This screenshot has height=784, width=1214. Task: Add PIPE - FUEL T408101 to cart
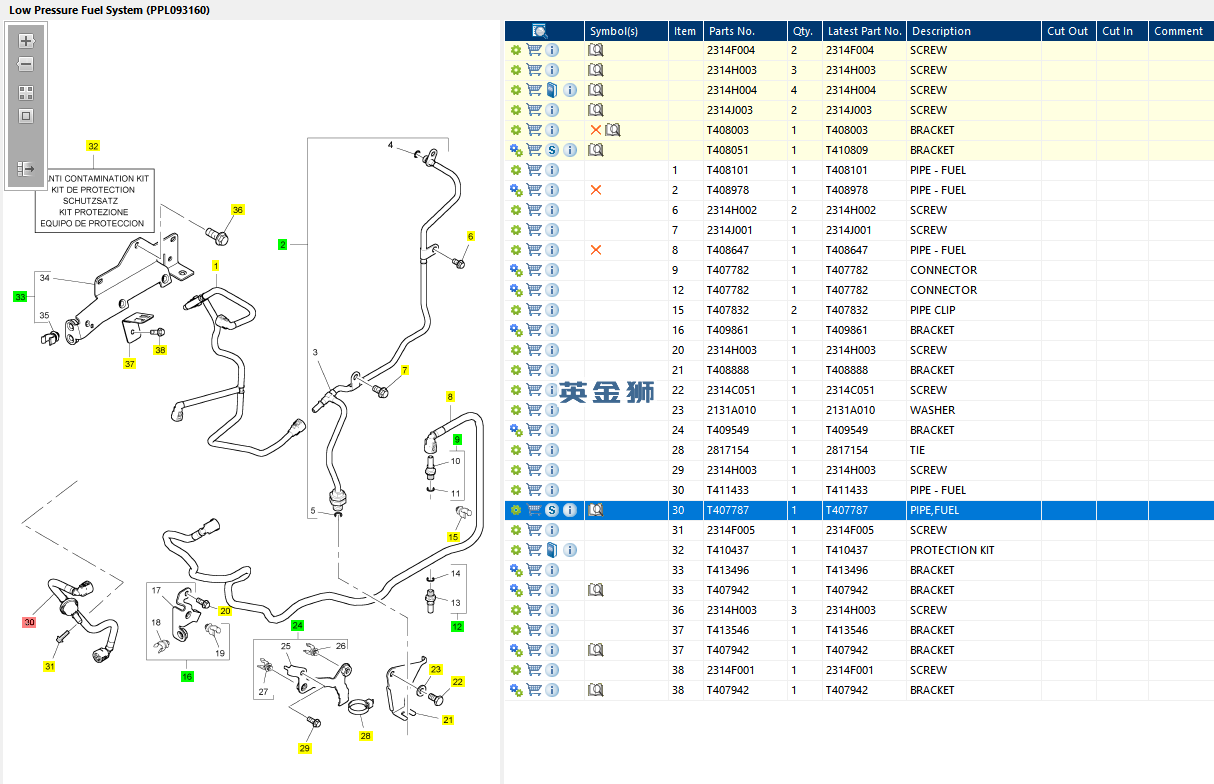pos(534,170)
